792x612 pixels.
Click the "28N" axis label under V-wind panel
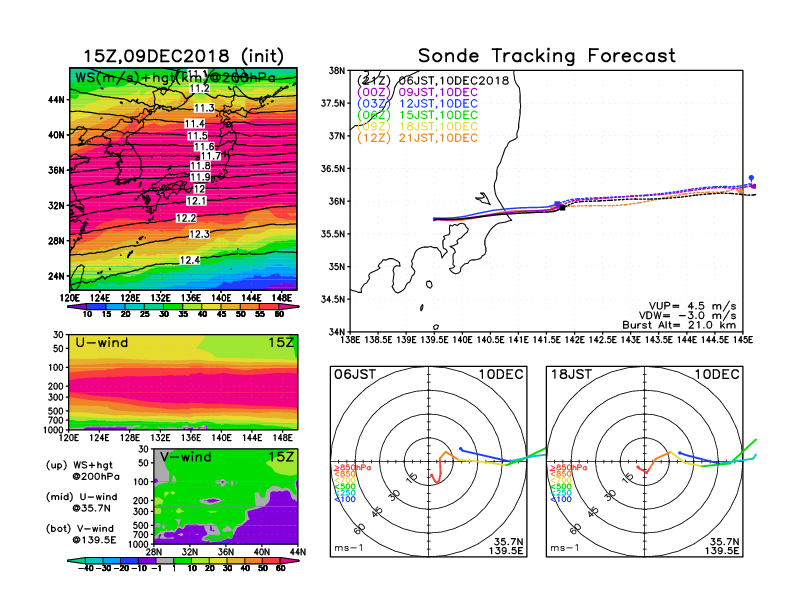click(x=154, y=551)
